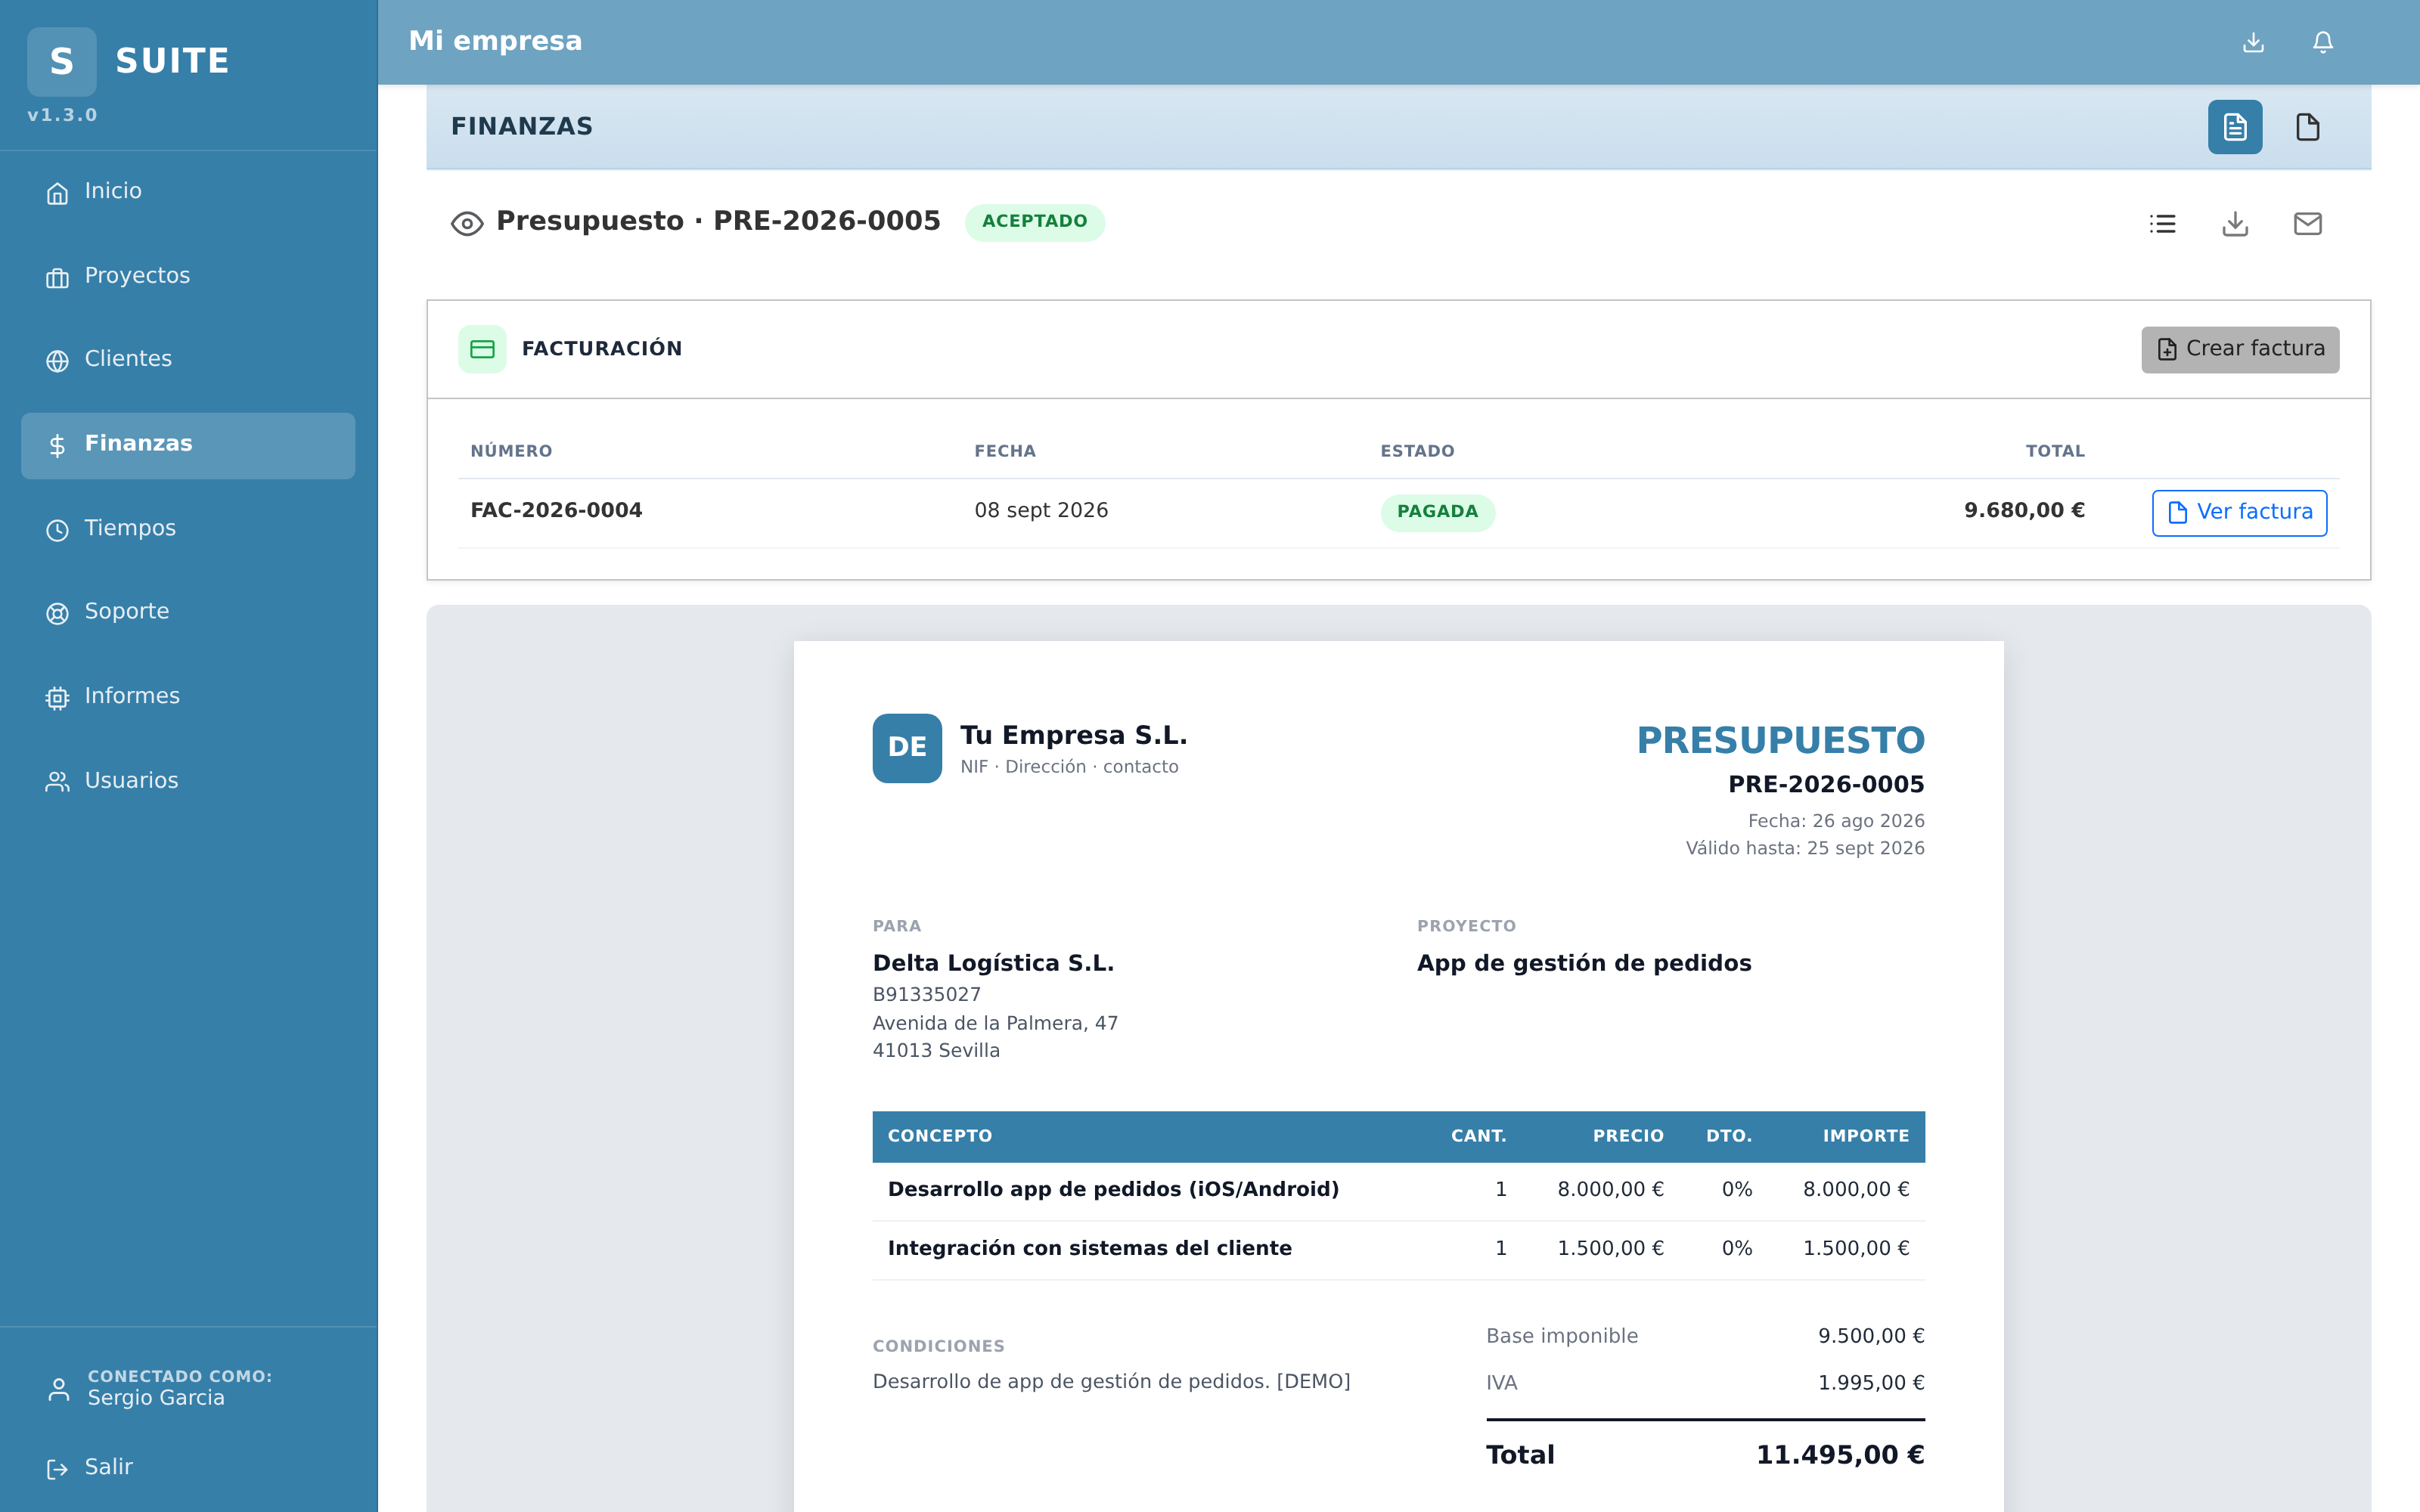Click the IVA 1.995,00 € value
Screen dimensions: 2420x1512
pyautogui.click(x=1871, y=1383)
